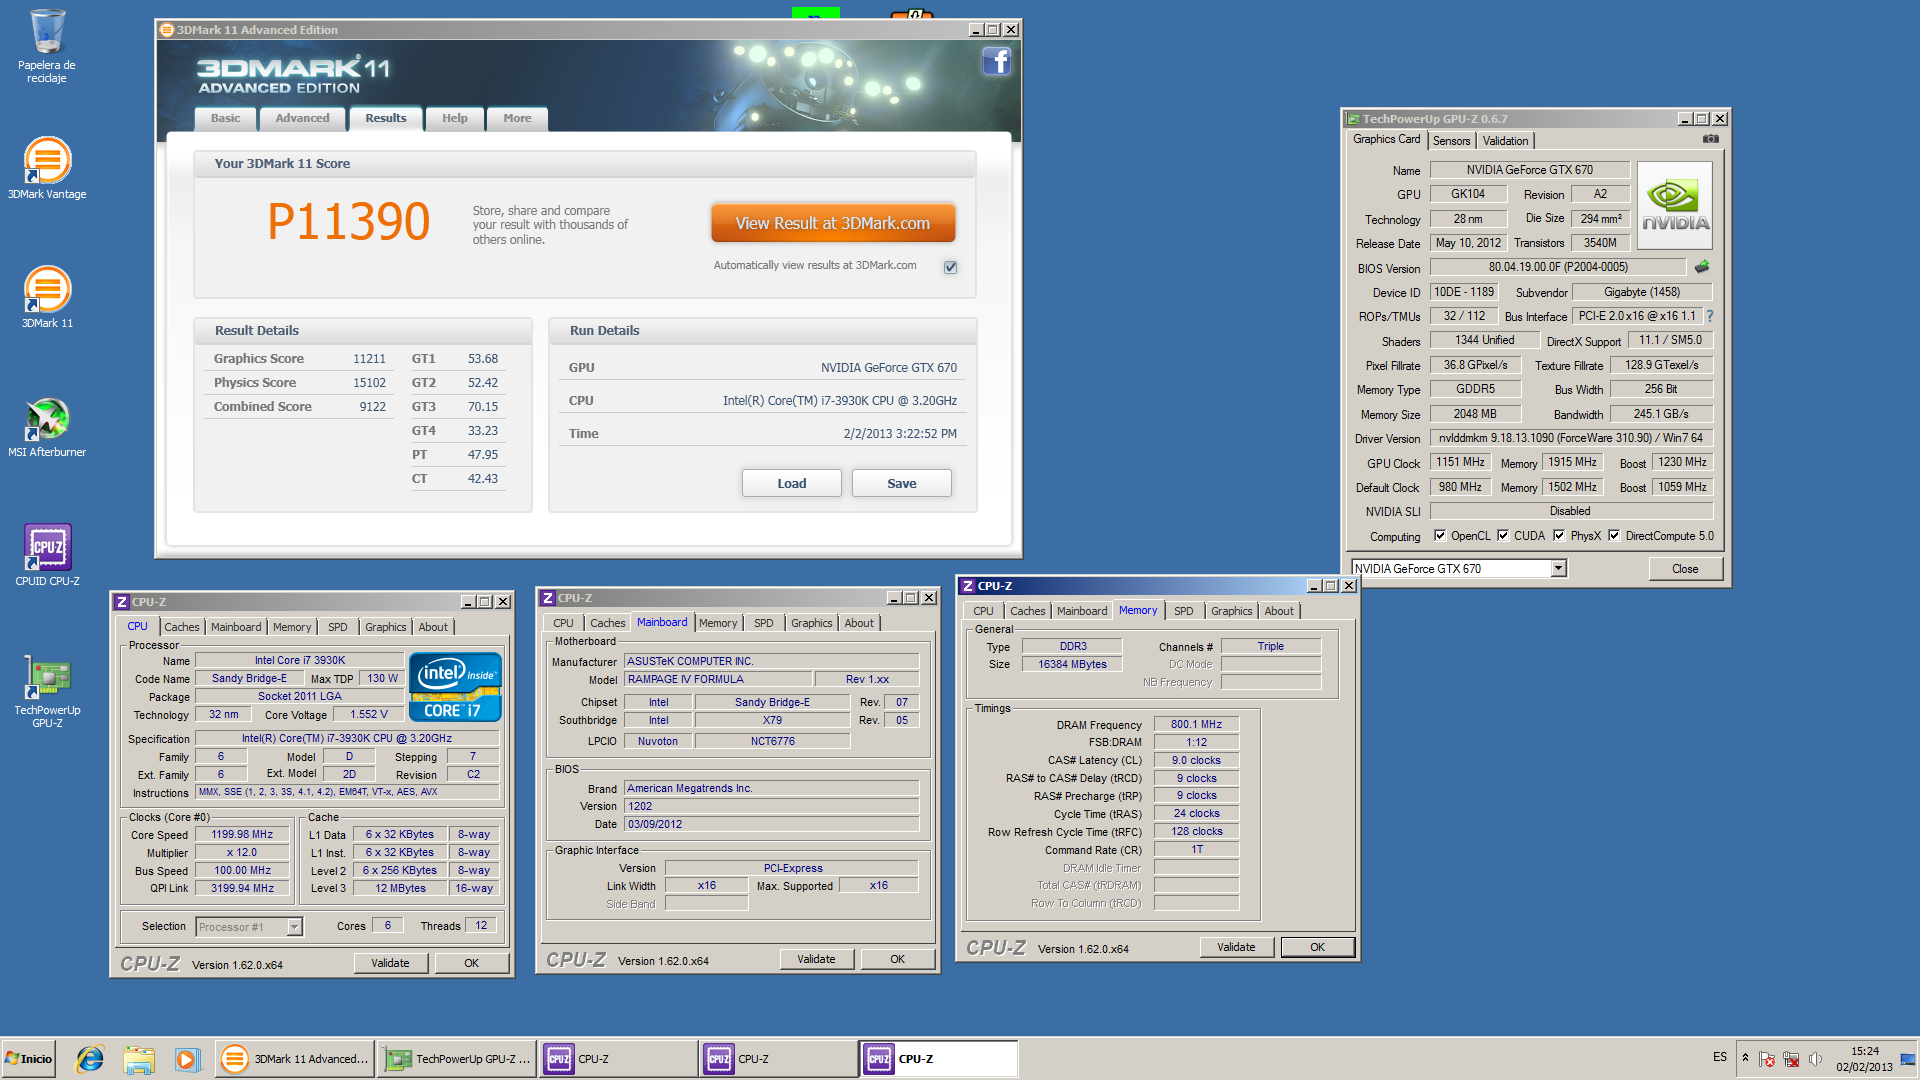
Task: Toggle automatically view results at 3DMark.com checkbox
Action: point(950,267)
